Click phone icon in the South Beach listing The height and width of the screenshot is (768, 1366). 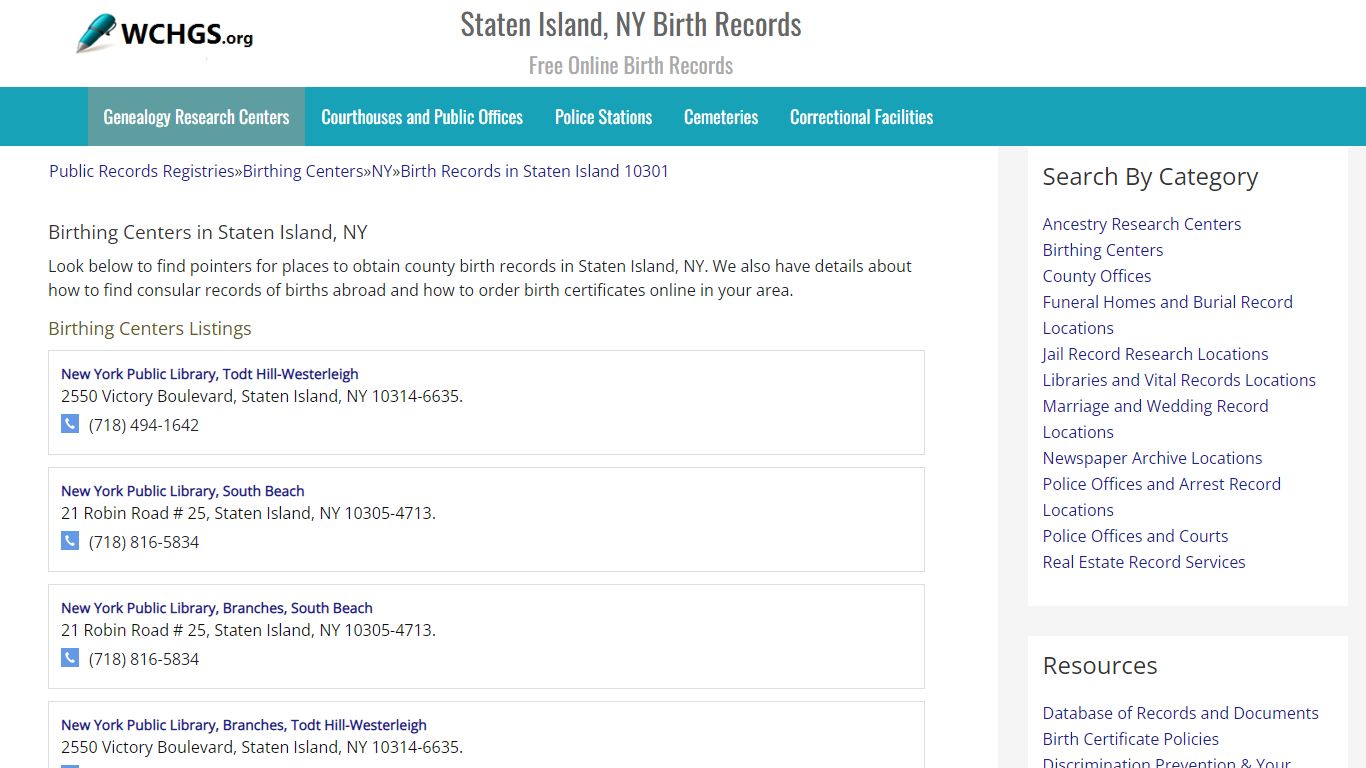[70, 541]
